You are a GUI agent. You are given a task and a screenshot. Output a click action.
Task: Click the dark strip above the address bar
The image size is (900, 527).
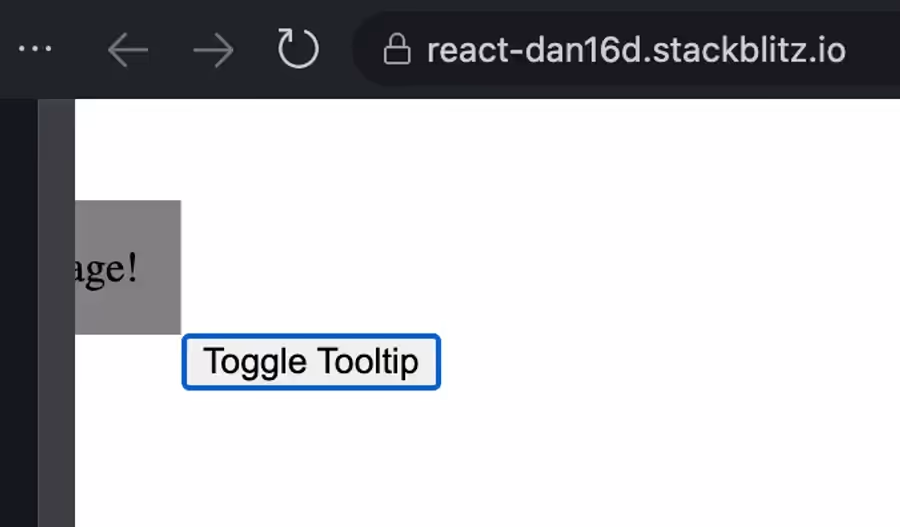point(450,5)
